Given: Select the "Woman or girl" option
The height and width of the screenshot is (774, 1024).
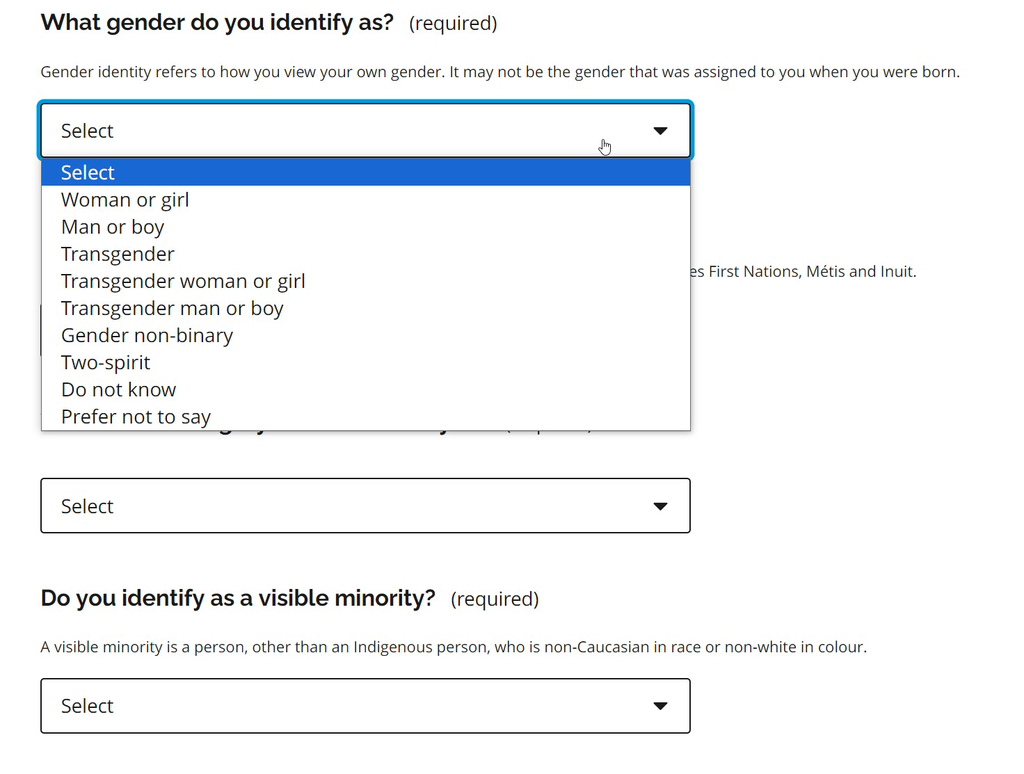Looking at the screenshot, I should pos(125,200).
